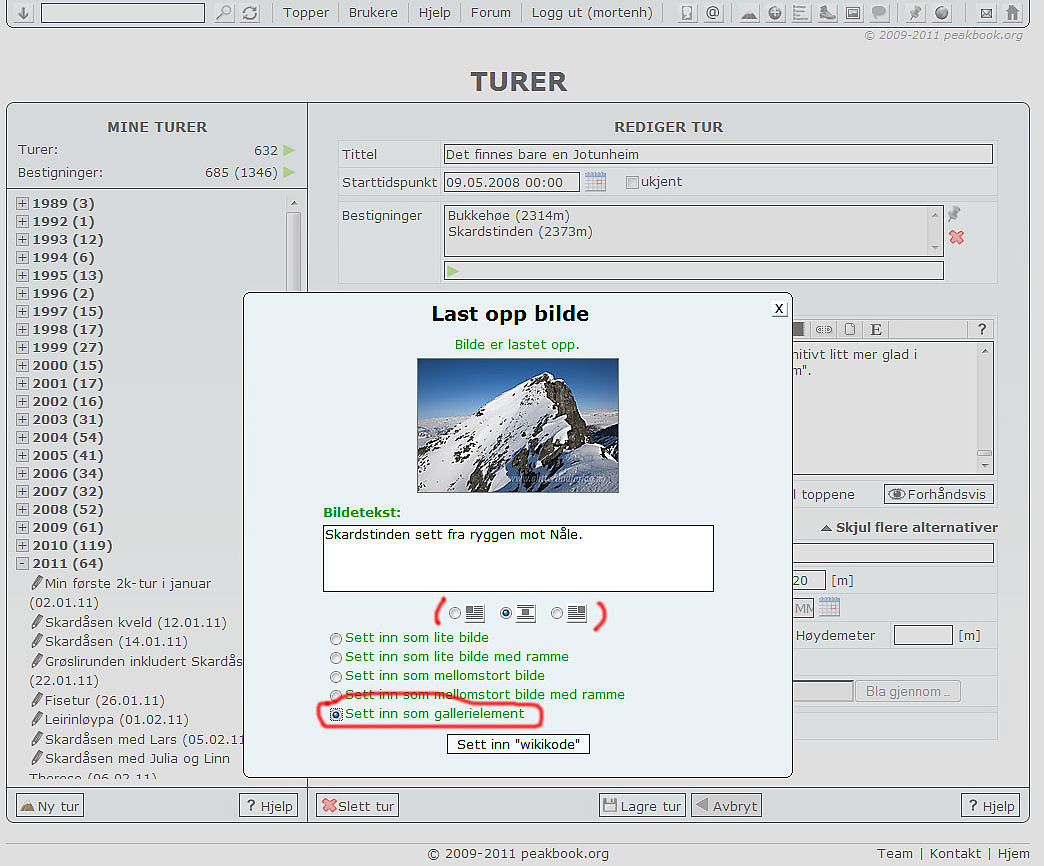The image size is (1044, 866).
Task: Click the Slett tur button
Action: click(358, 806)
